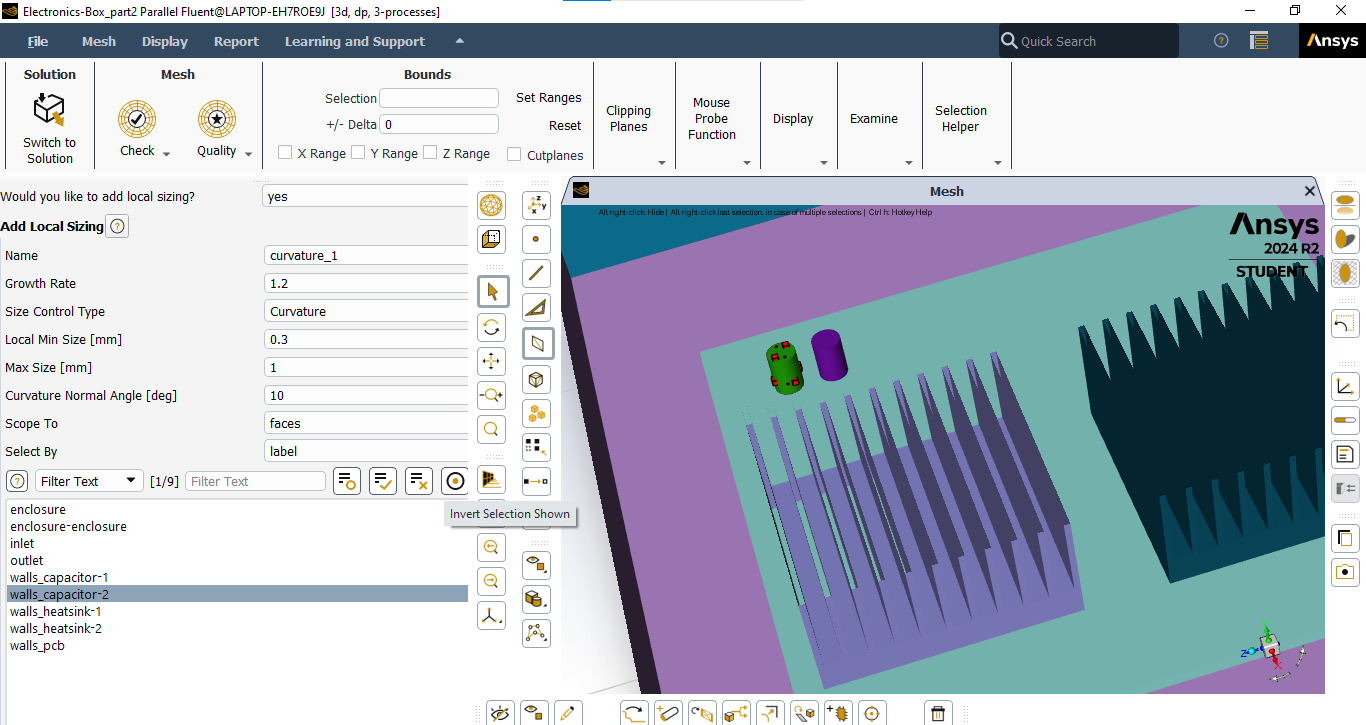Click the angle ruler measure icon
Screen dimensions: 1366x725
coord(537,307)
